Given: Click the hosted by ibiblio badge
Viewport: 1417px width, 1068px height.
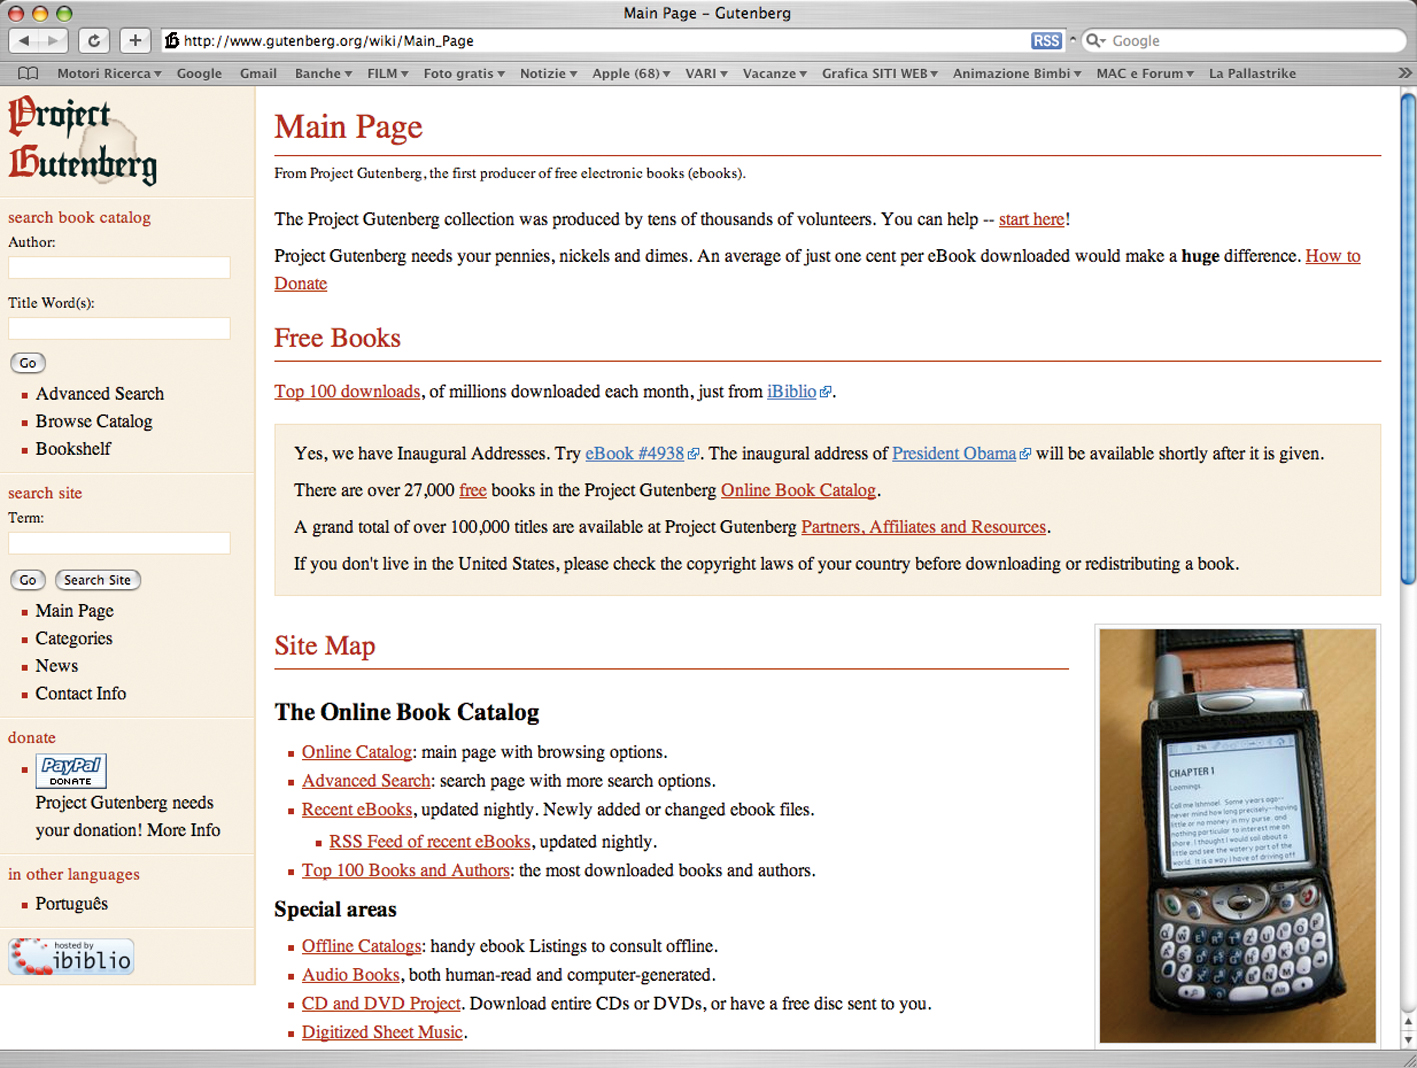Looking at the screenshot, I should [71, 956].
